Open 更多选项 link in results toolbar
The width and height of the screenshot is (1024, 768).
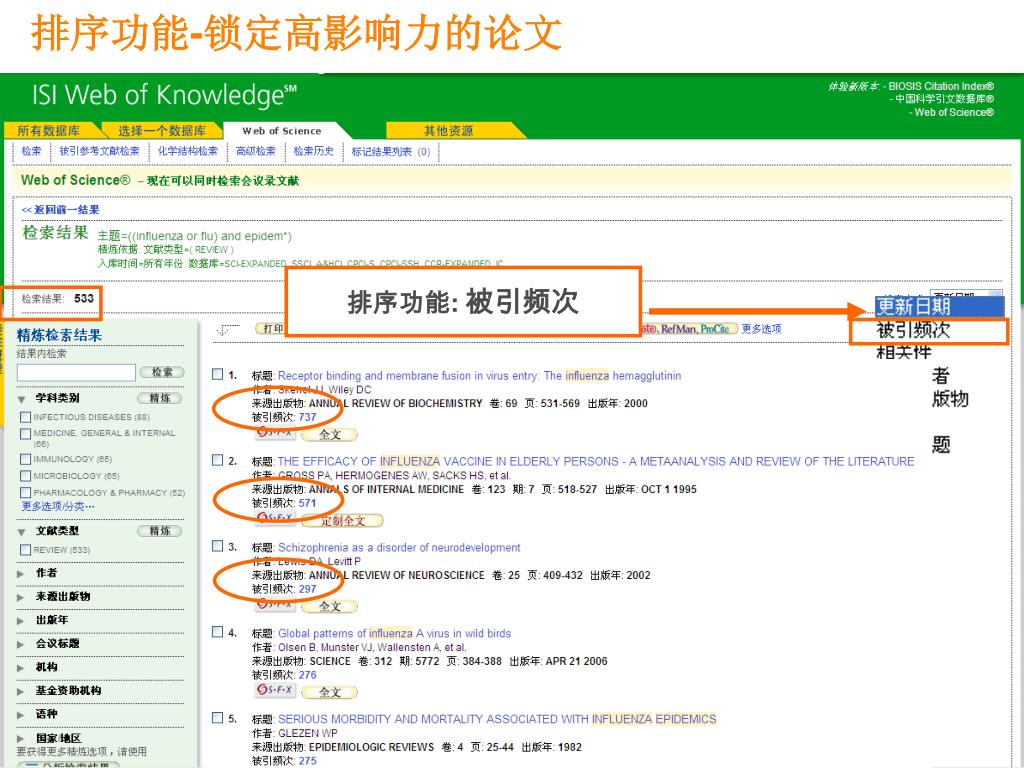pyautogui.click(x=761, y=328)
